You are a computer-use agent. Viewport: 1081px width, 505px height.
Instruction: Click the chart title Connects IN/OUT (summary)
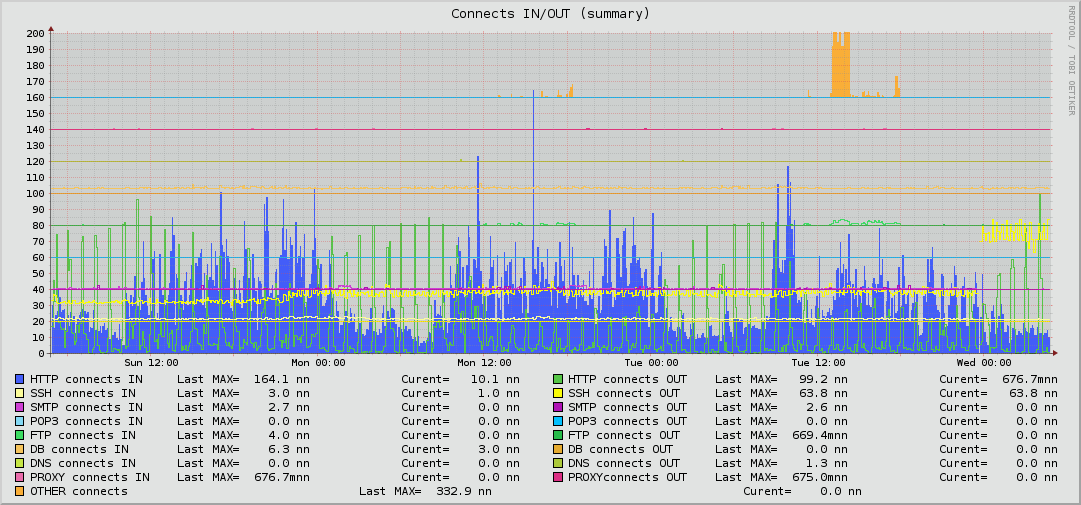point(550,14)
